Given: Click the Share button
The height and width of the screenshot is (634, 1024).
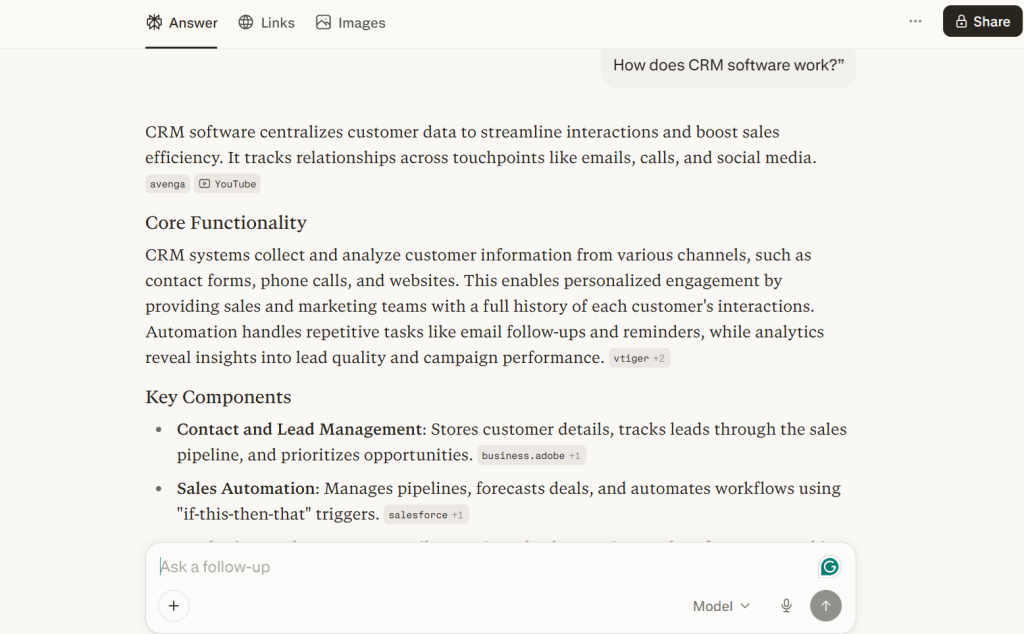Looking at the screenshot, I should [981, 20].
